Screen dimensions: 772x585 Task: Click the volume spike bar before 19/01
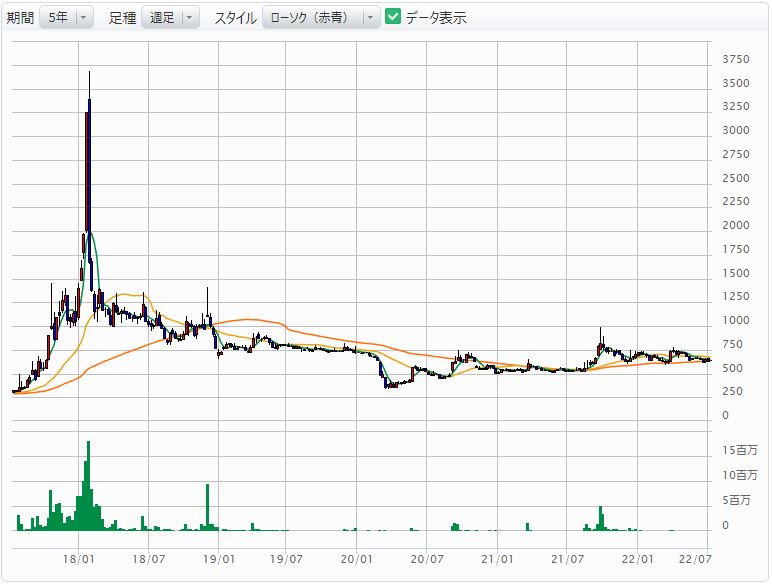207,507
